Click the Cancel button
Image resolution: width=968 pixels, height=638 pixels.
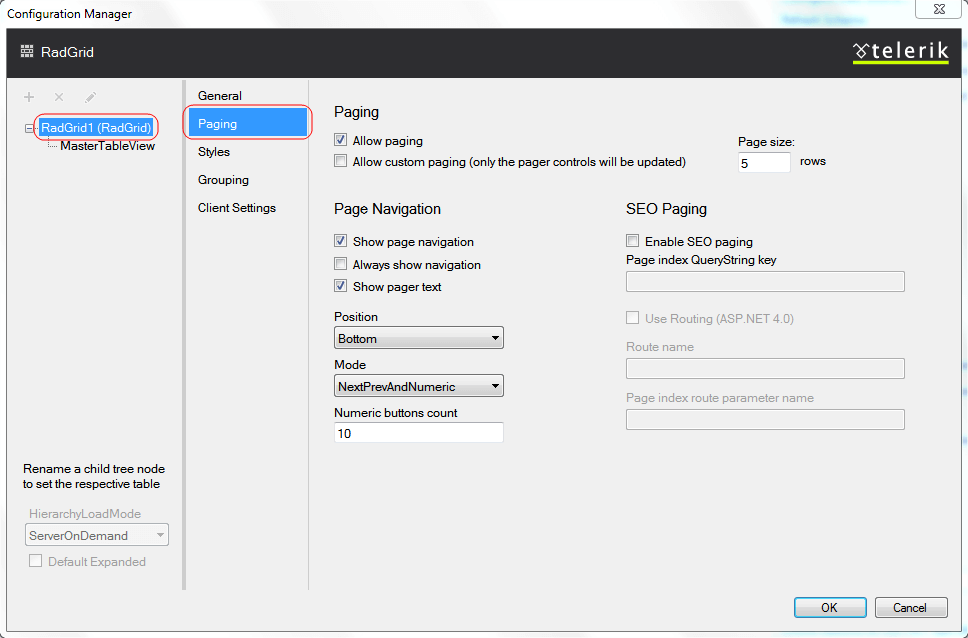[910, 607]
